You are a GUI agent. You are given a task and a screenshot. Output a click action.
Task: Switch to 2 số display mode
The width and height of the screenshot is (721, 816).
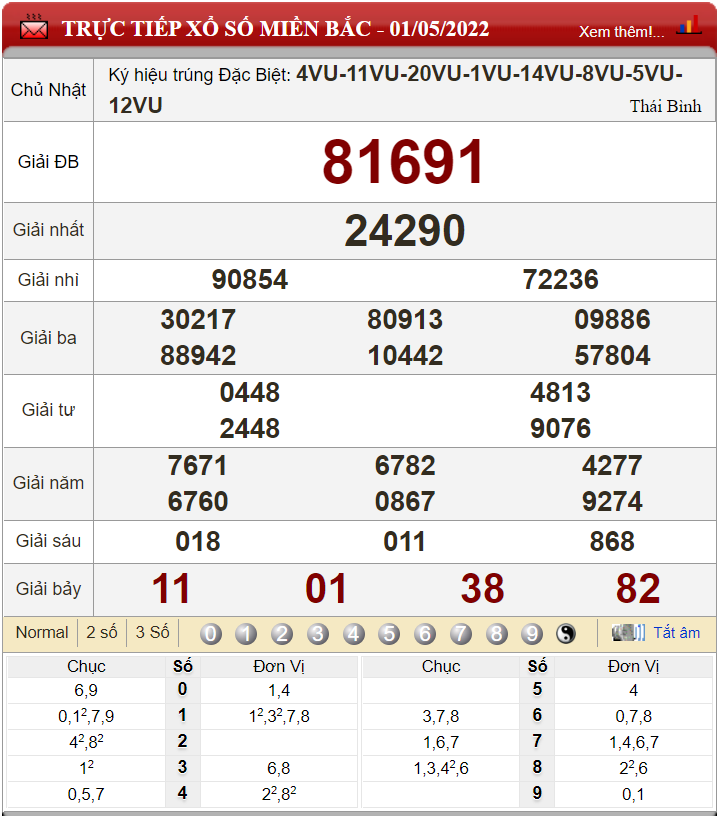[x=102, y=632]
